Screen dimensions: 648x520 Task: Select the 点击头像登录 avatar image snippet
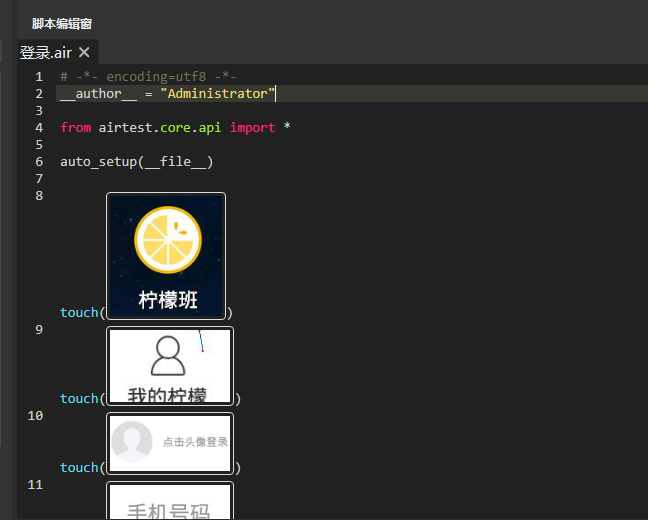(x=170, y=442)
